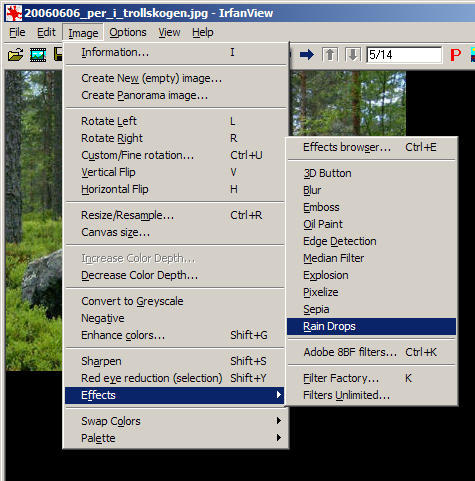Open Canvas size... dialog
This screenshot has height=481, width=475.
(x=176, y=232)
